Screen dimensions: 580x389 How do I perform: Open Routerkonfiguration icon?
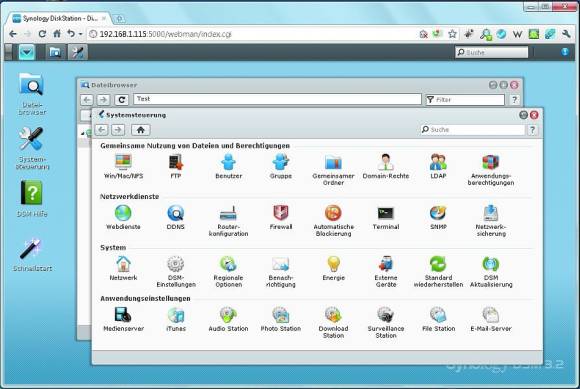click(228, 220)
